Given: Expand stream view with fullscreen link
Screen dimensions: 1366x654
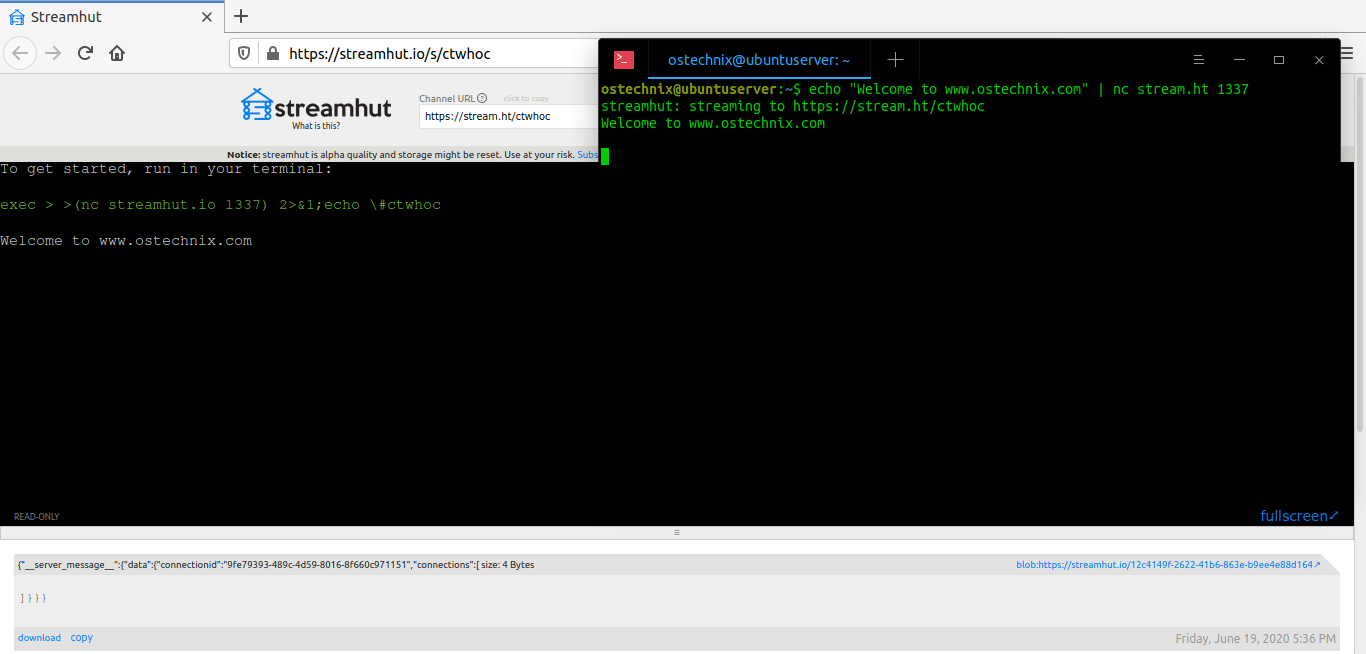Looking at the screenshot, I should tap(1299, 516).
